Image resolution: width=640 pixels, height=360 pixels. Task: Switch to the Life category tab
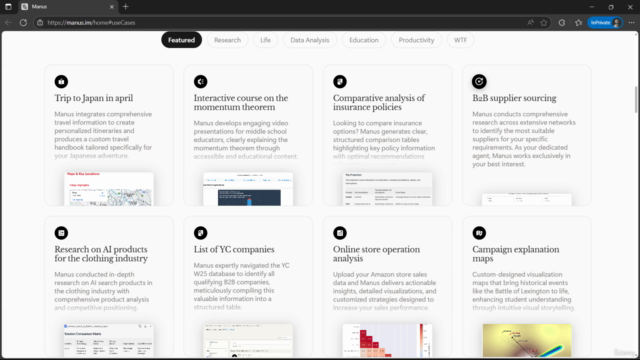coord(265,40)
